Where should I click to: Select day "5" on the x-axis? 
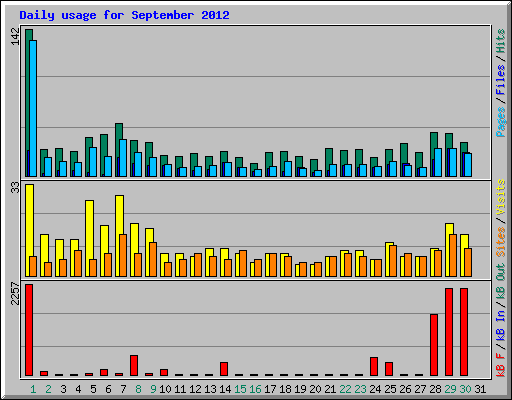tap(93, 389)
